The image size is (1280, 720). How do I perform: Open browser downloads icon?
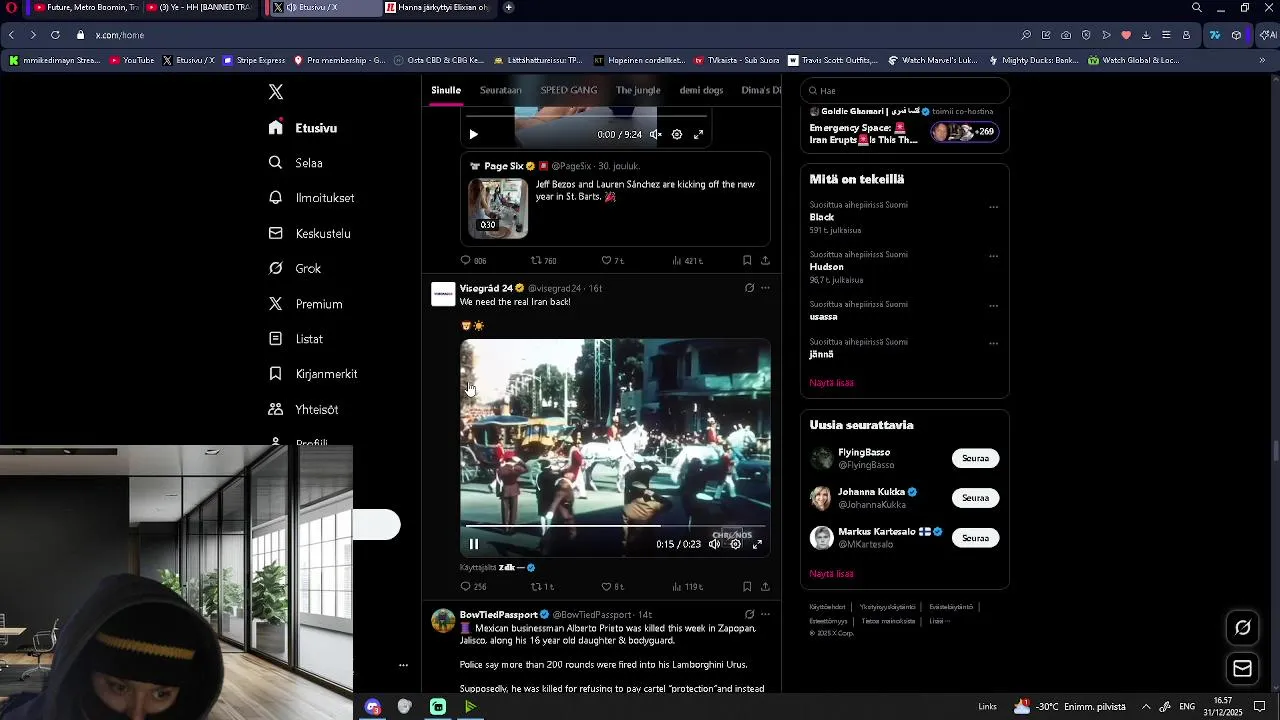[x=1146, y=35]
